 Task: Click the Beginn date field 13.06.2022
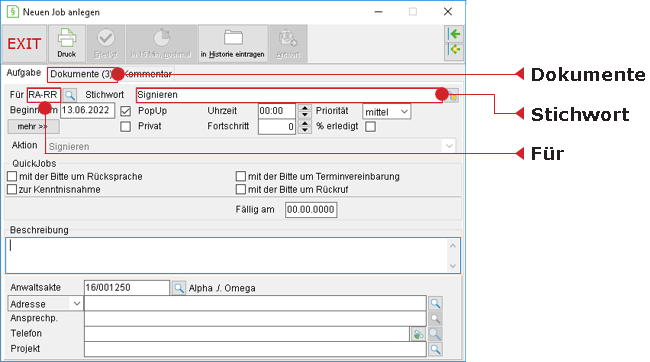pos(87,111)
